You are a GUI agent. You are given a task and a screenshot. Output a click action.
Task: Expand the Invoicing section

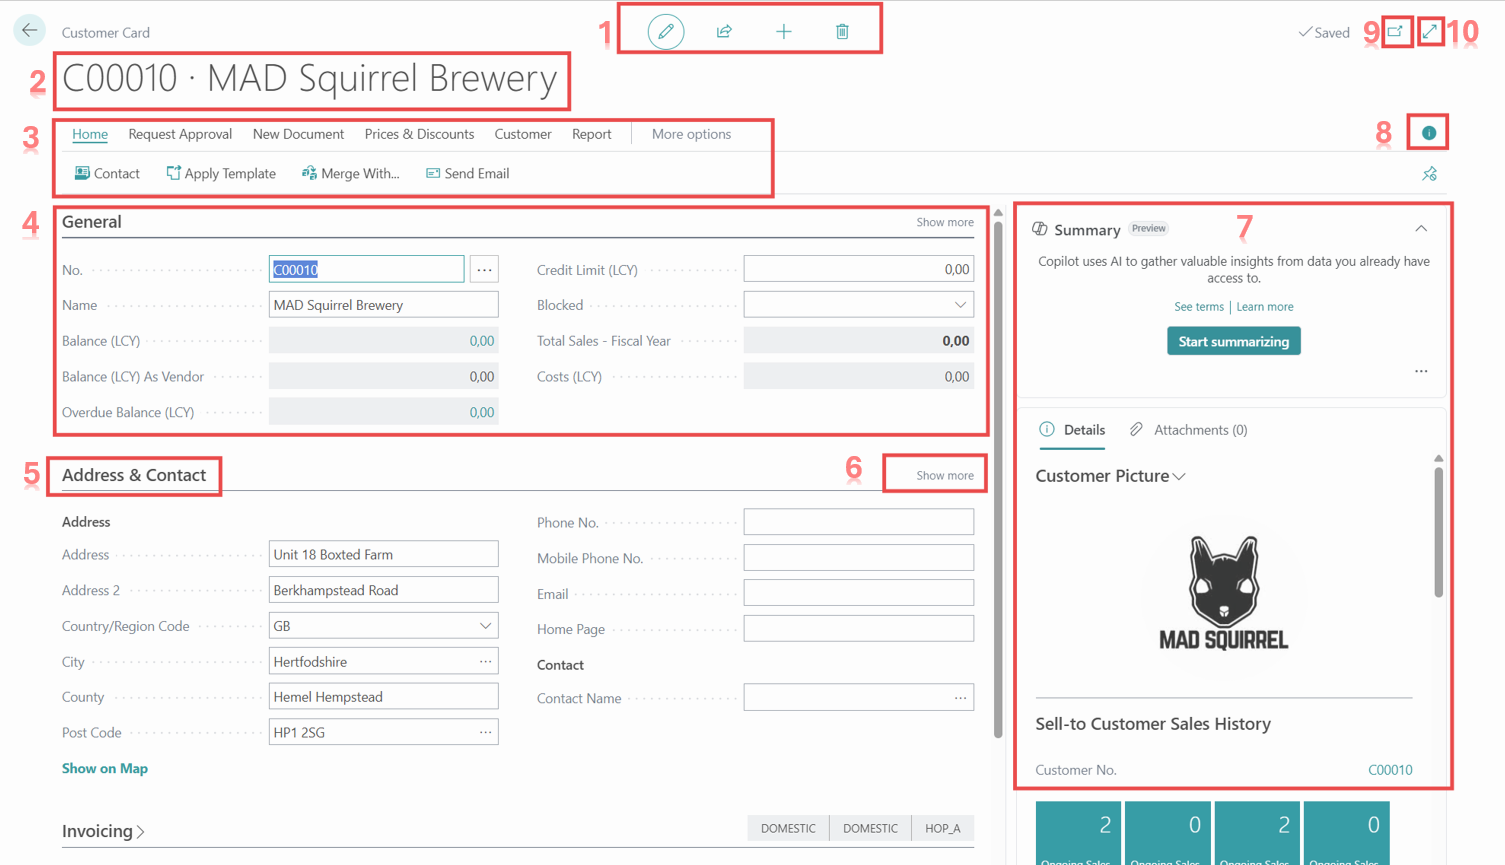tap(104, 831)
